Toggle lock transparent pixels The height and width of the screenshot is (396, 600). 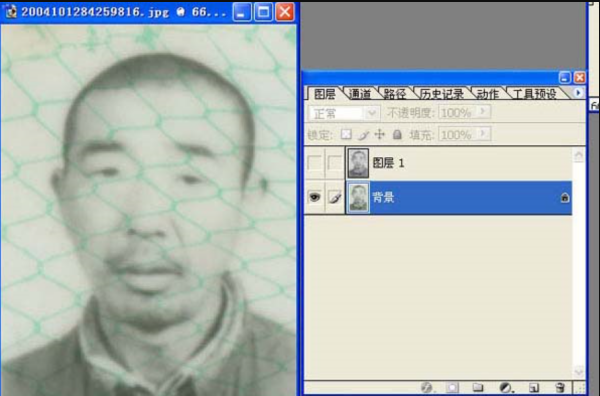346,134
